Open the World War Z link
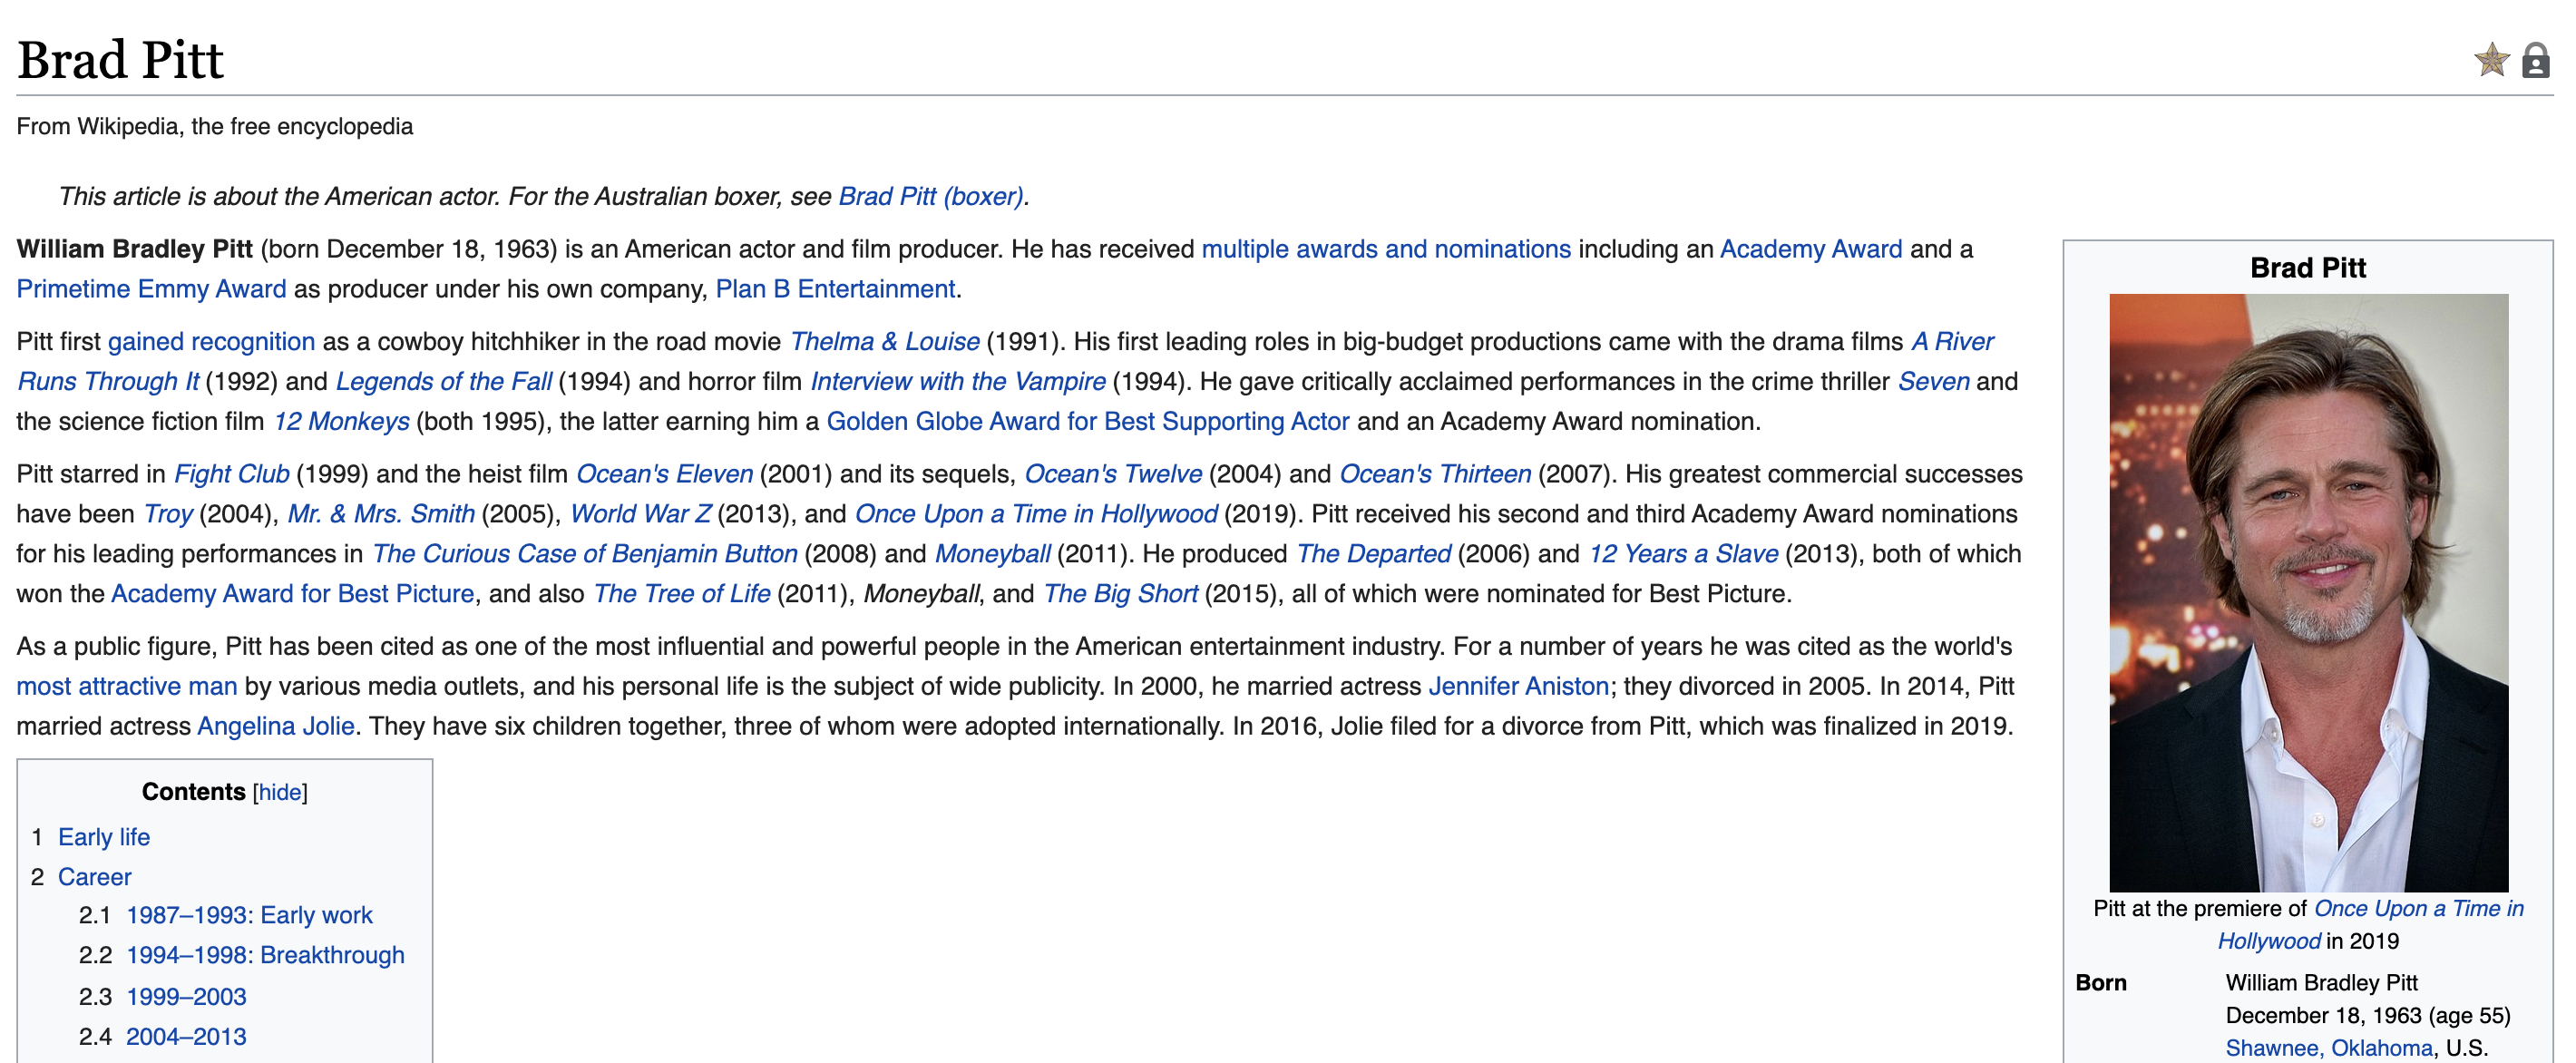 tap(640, 514)
